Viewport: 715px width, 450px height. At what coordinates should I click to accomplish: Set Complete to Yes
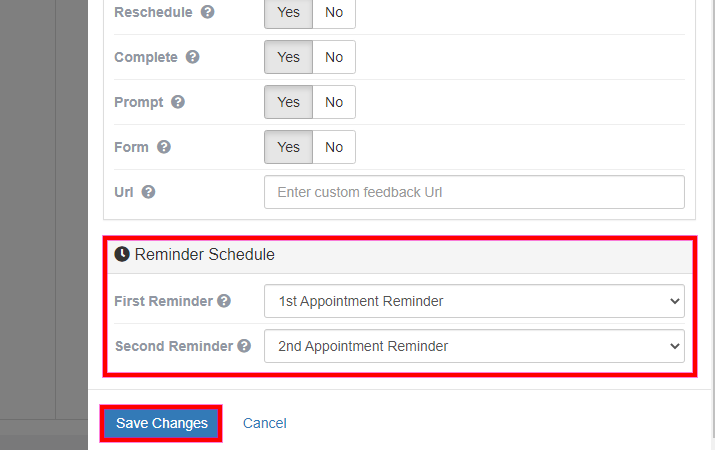tap(289, 57)
